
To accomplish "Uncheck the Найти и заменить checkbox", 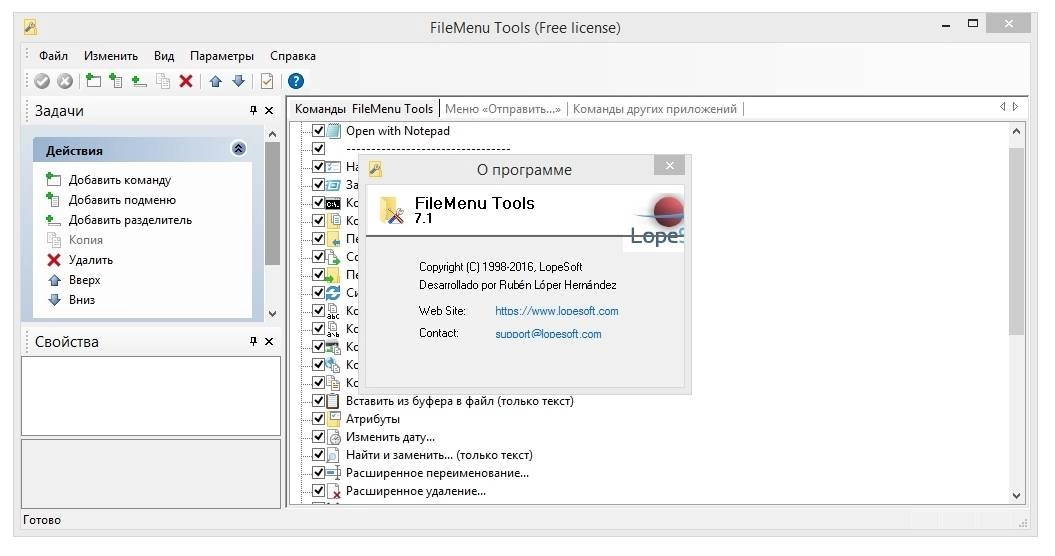I will pyautogui.click(x=318, y=455).
